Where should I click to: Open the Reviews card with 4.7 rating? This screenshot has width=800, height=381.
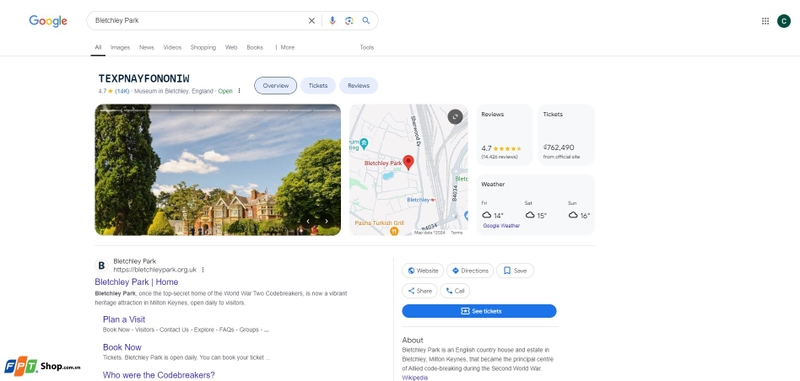[x=505, y=135]
